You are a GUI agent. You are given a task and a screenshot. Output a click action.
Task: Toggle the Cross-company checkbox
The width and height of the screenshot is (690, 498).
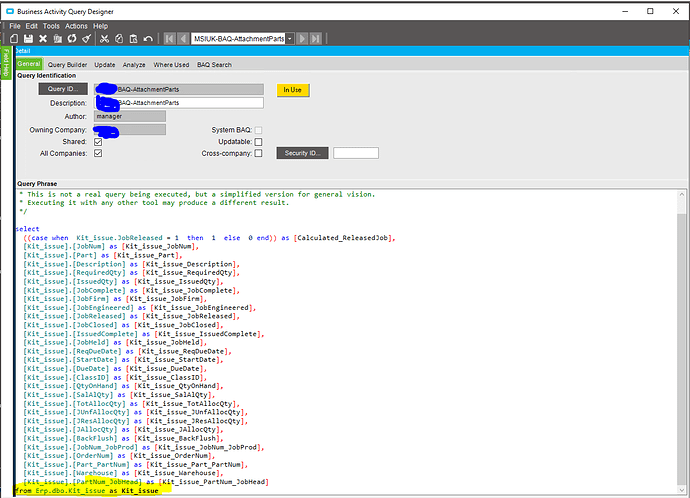point(258,153)
